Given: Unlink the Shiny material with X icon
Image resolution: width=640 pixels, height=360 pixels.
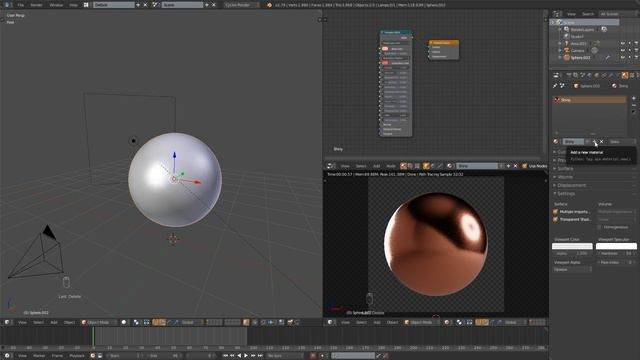Looking at the screenshot, I should coord(601,142).
